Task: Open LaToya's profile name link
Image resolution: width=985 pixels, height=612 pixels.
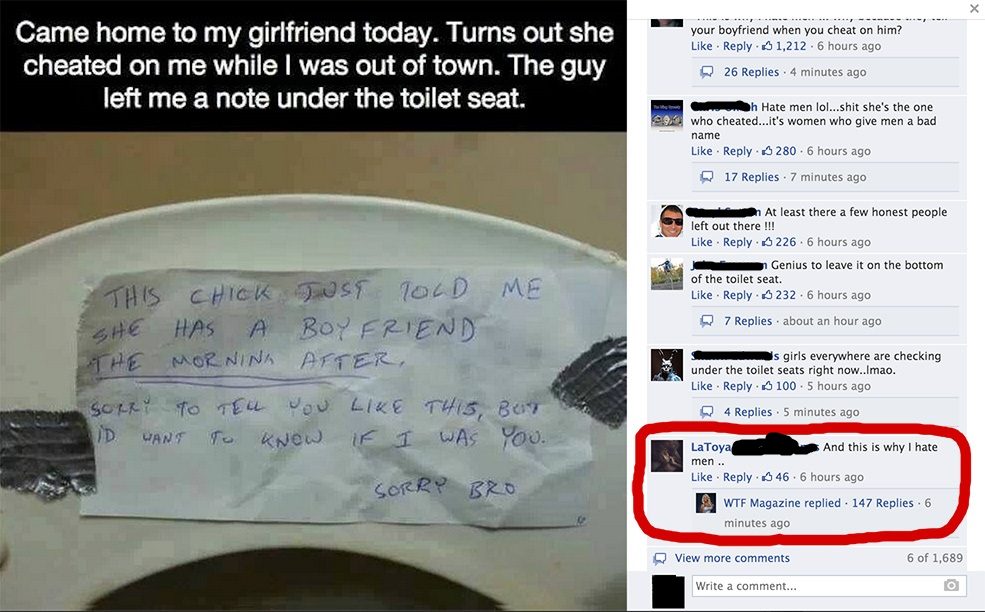Action: [711, 447]
